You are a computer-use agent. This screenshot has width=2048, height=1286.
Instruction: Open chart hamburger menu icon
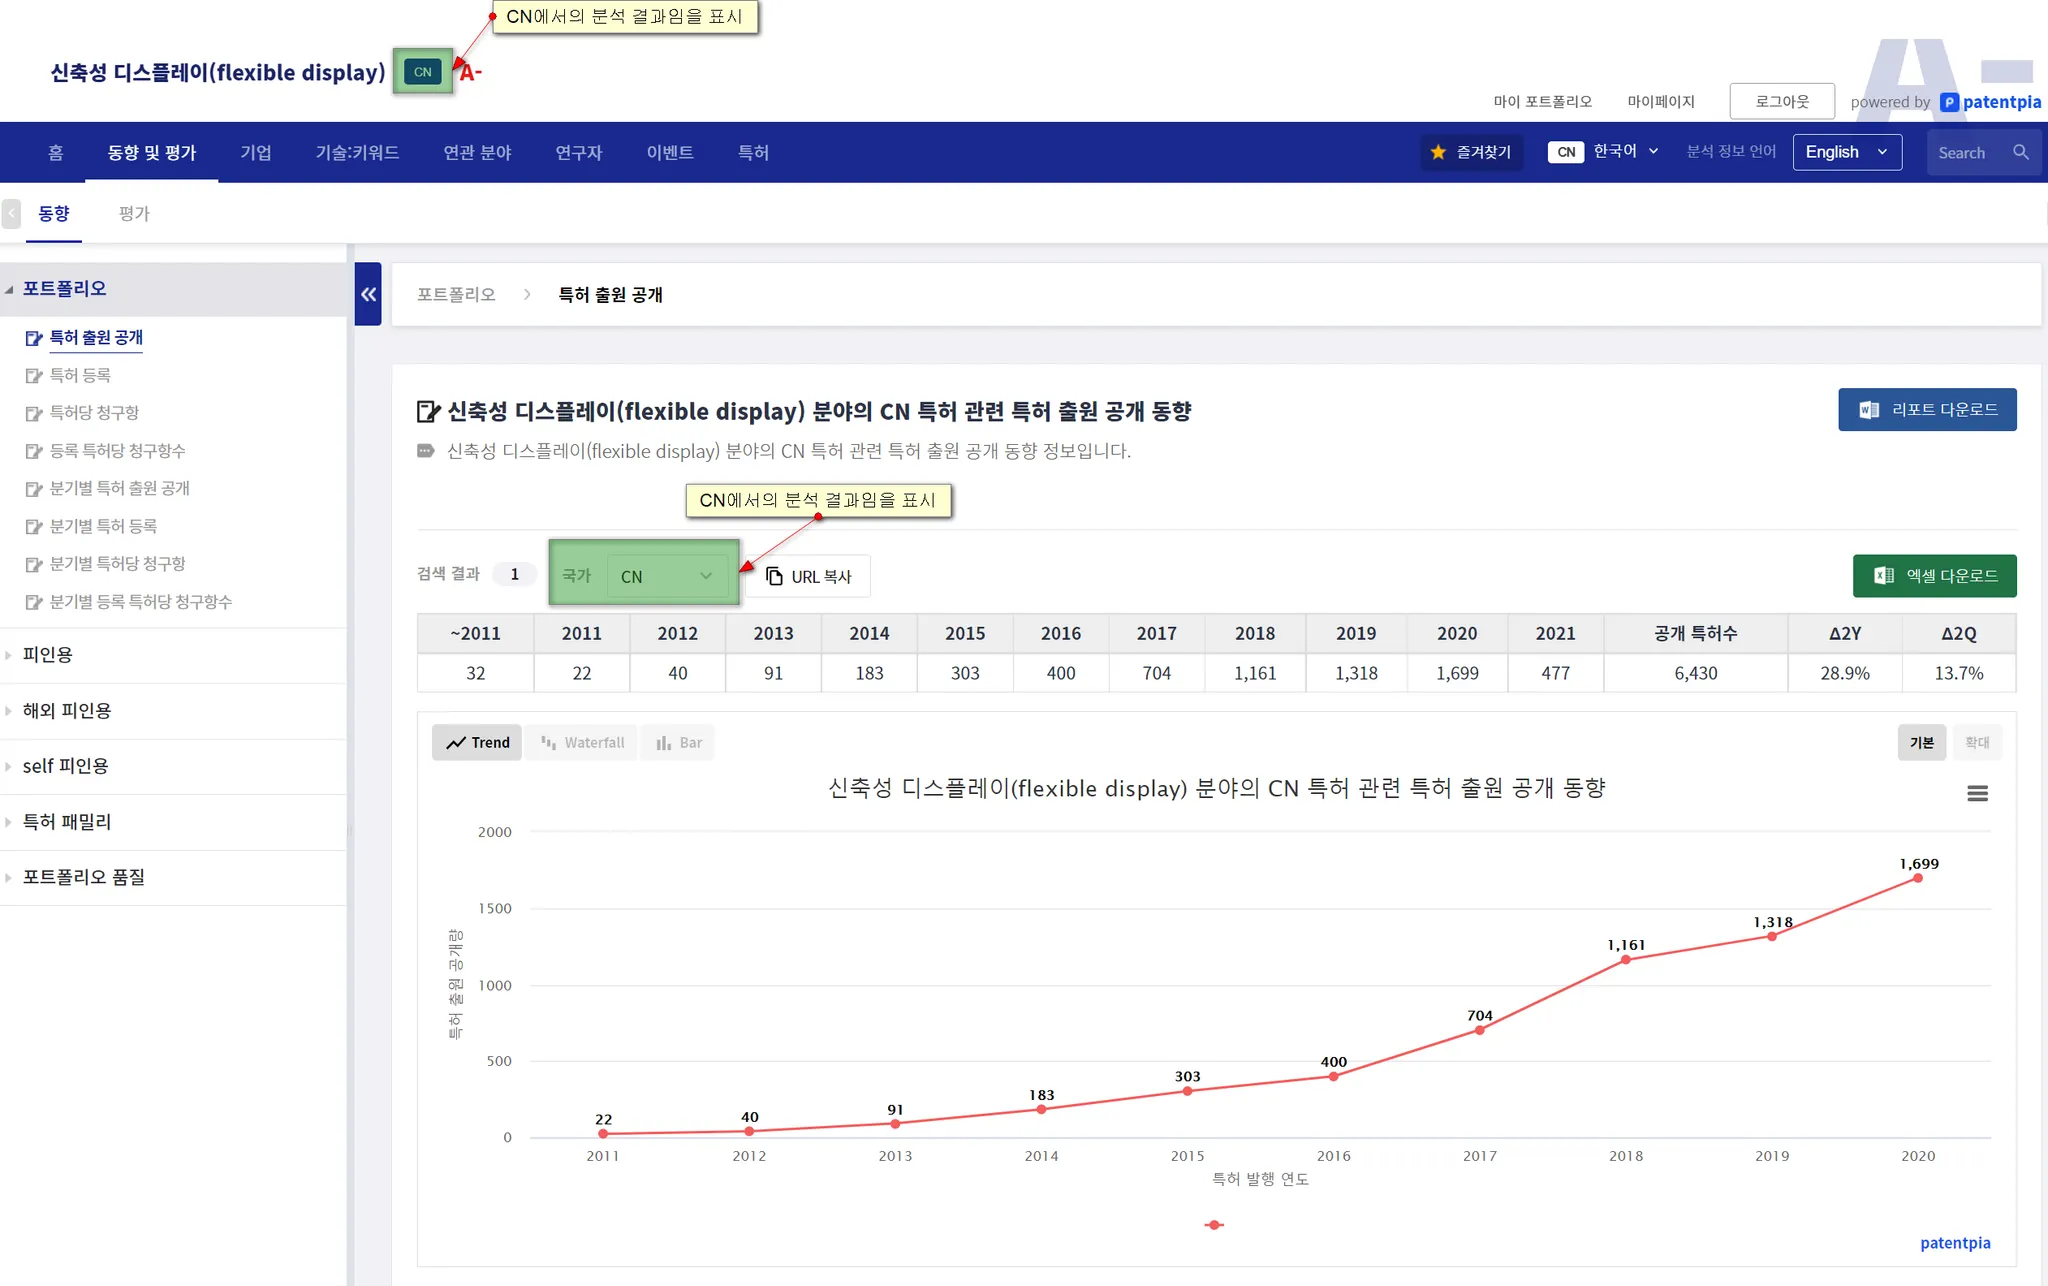point(1977,793)
